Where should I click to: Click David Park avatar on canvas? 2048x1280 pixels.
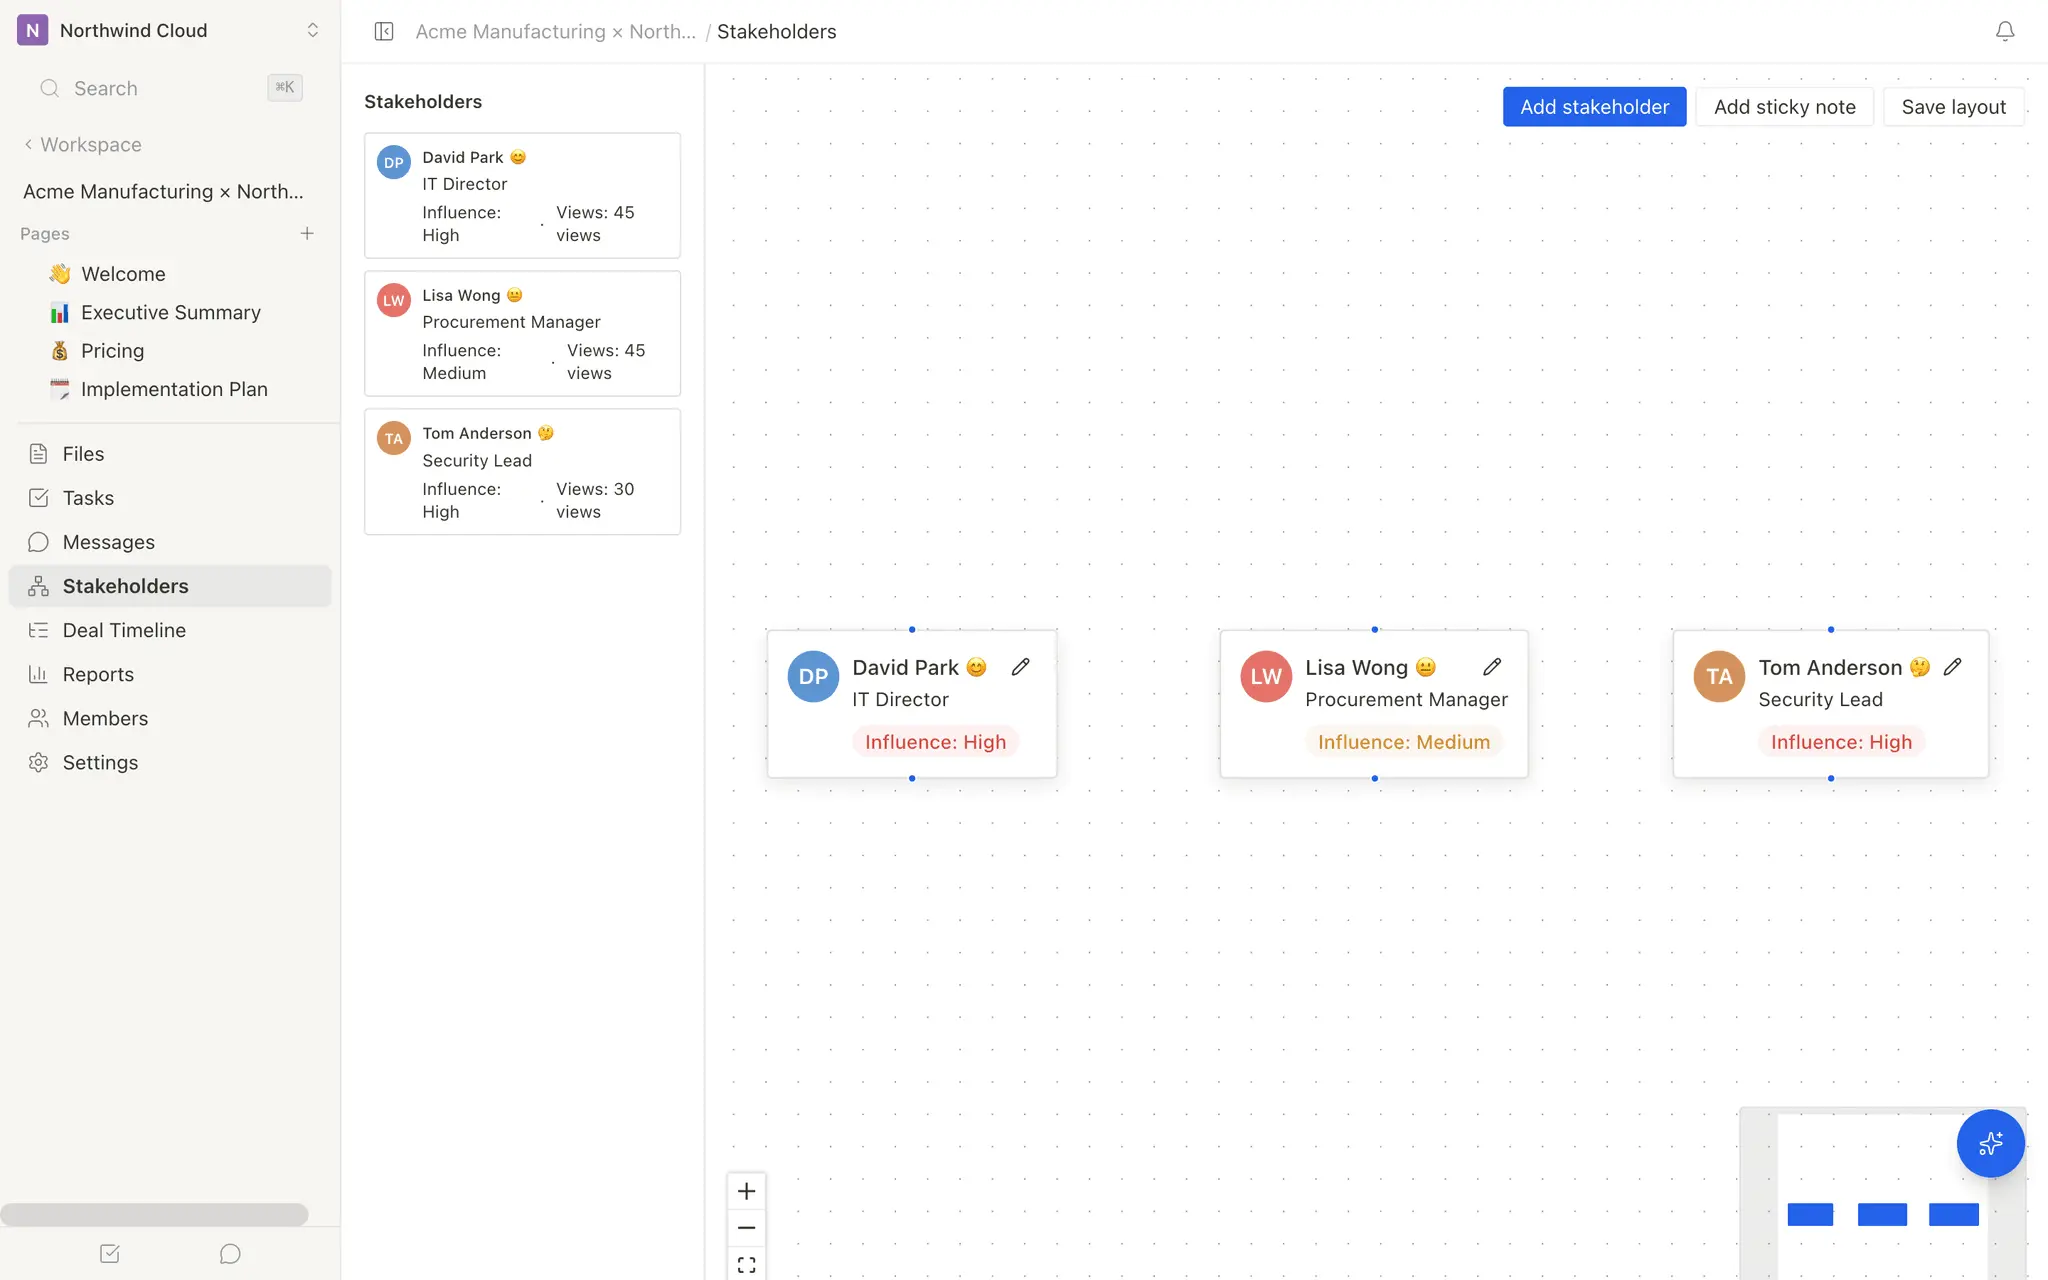[813, 677]
